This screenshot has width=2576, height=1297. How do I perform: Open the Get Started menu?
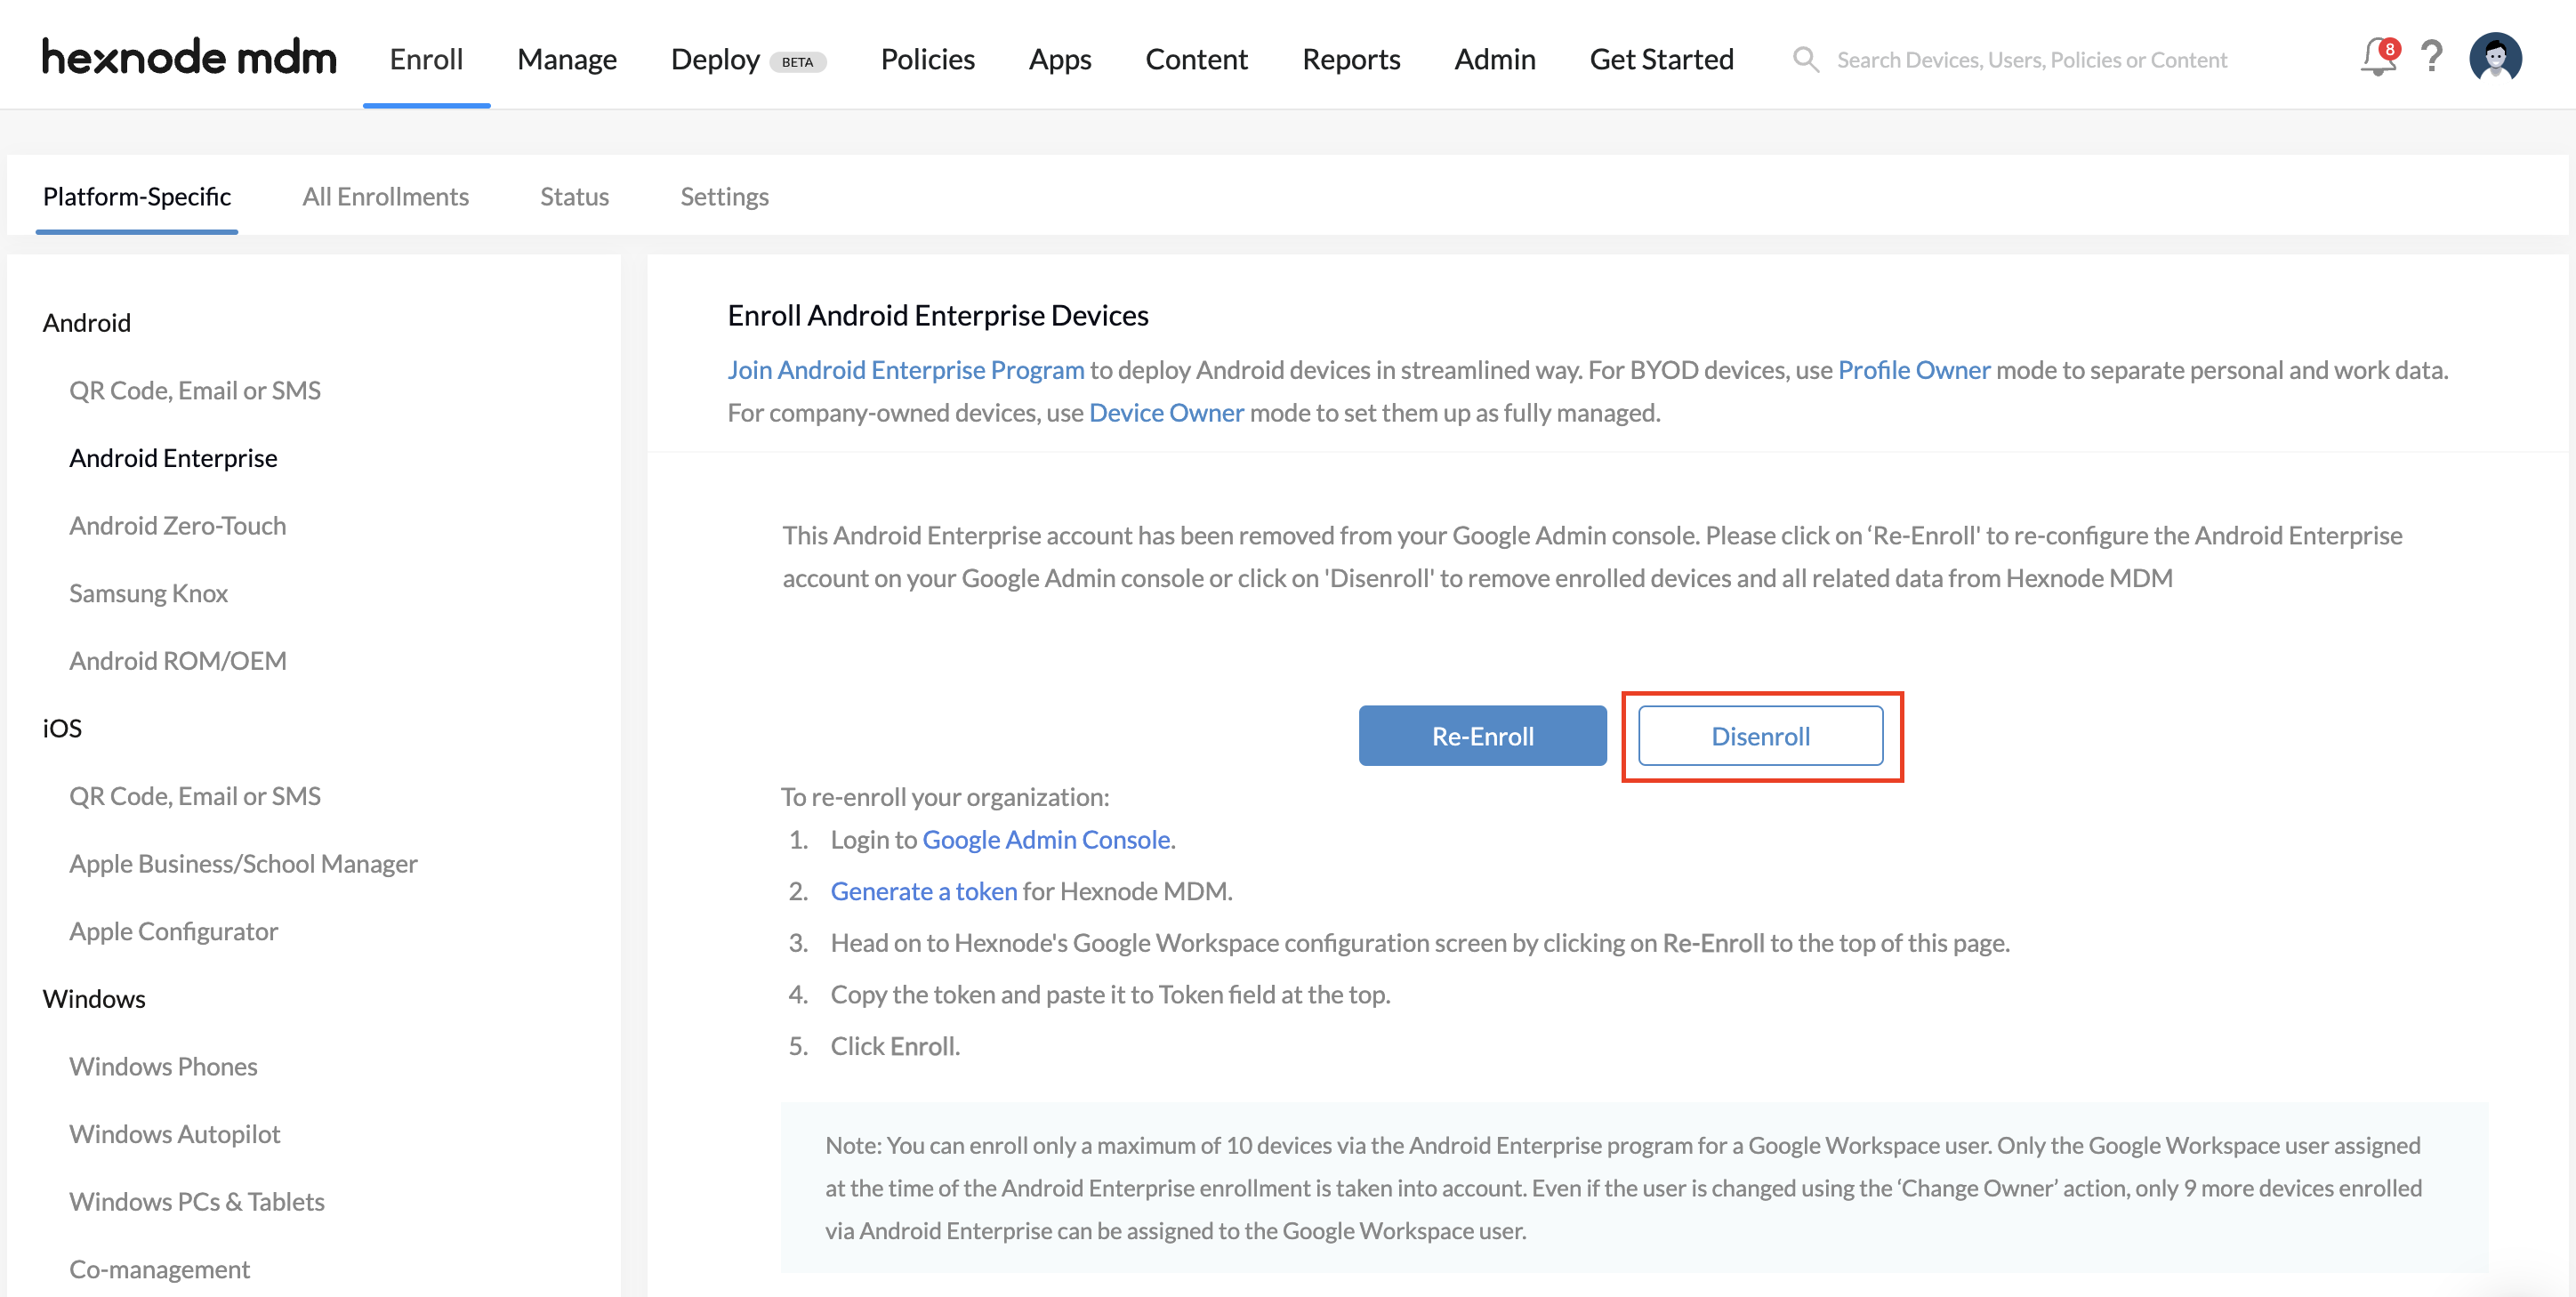(x=1661, y=59)
